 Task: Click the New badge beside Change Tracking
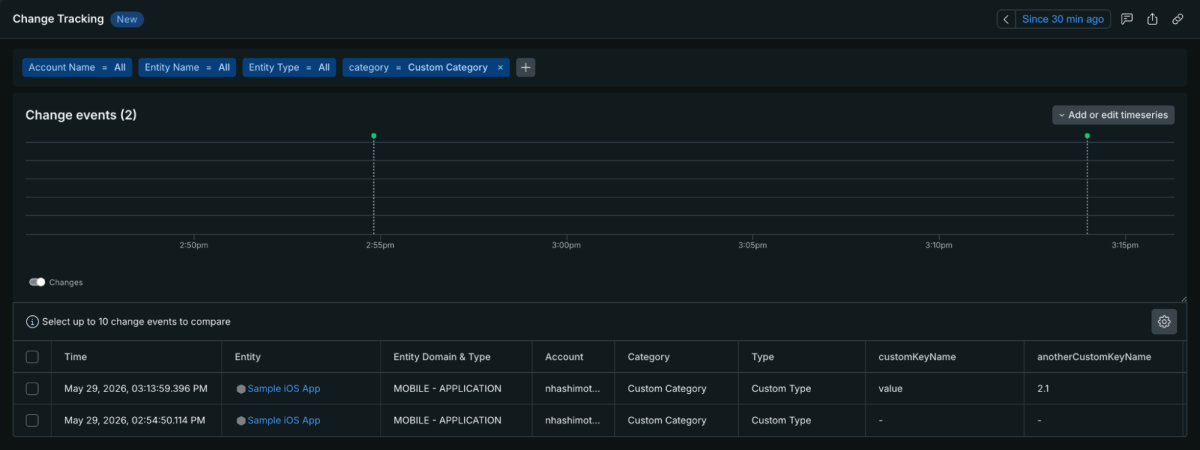(126, 19)
